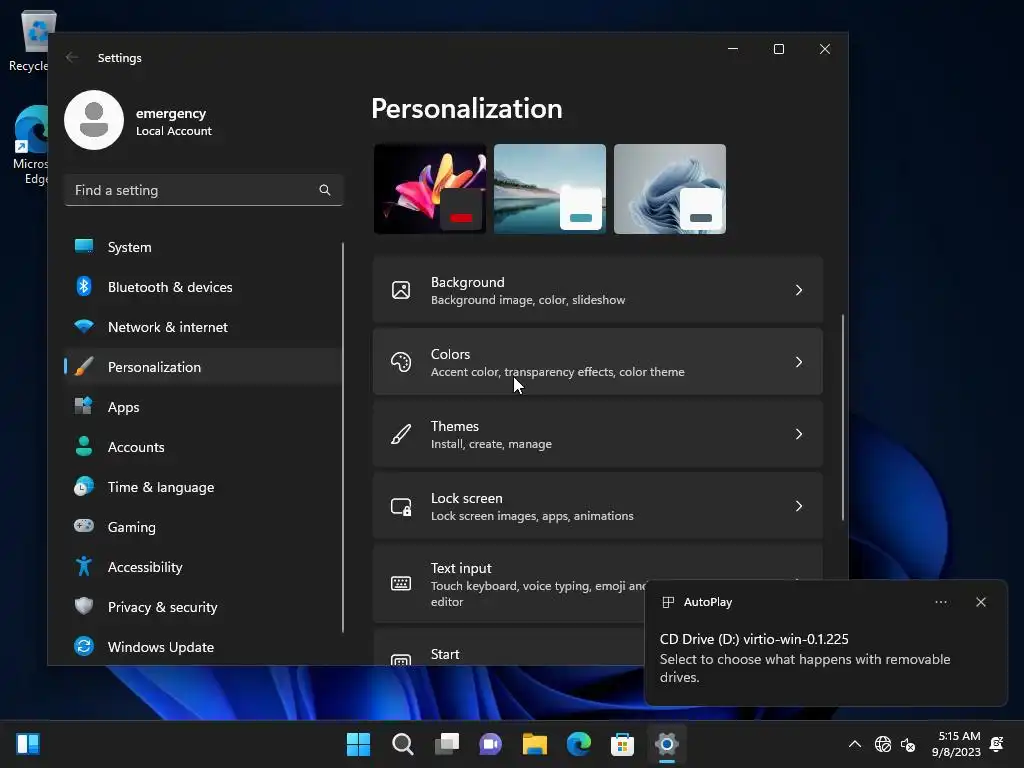Viewport: 1024px width, 768px height.
Task: Apply the light bloom theme thumbnail
Action: click(x=670, y=189)
